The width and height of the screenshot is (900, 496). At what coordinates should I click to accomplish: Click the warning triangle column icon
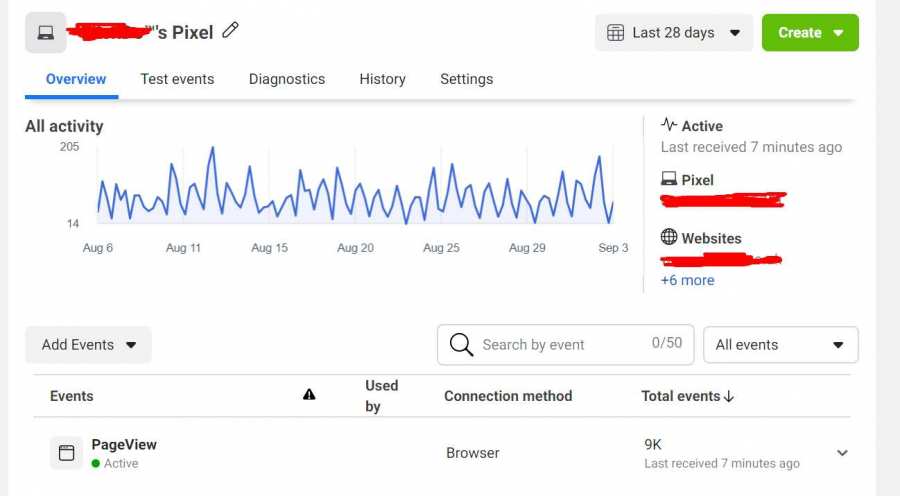pyautogui.click(x=309, y=395)
